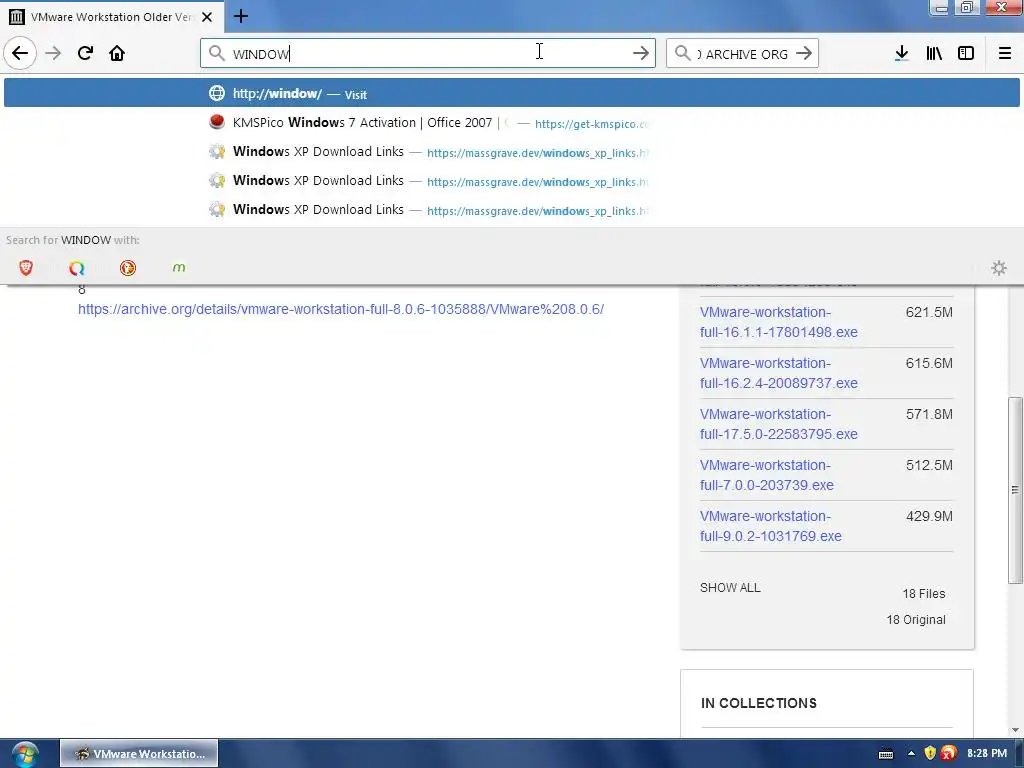Open search settings gear icon

click(x=999, y=268)
